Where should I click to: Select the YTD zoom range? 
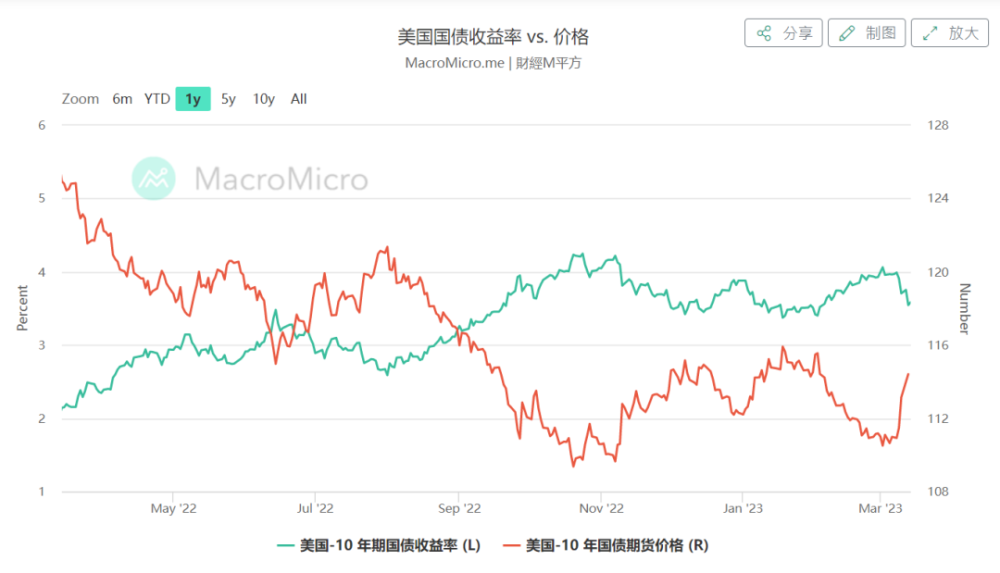click(x=157, y=99)
